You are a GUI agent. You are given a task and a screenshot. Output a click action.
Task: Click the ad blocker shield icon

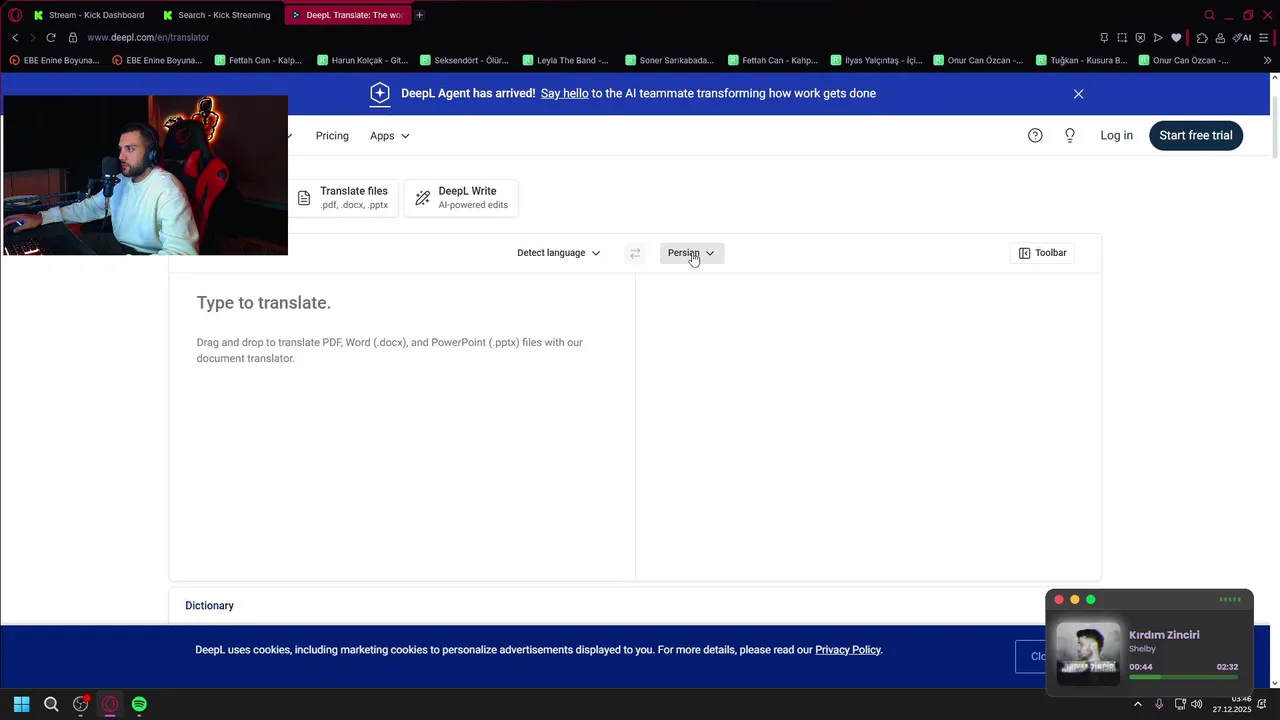pos(1140,38)
